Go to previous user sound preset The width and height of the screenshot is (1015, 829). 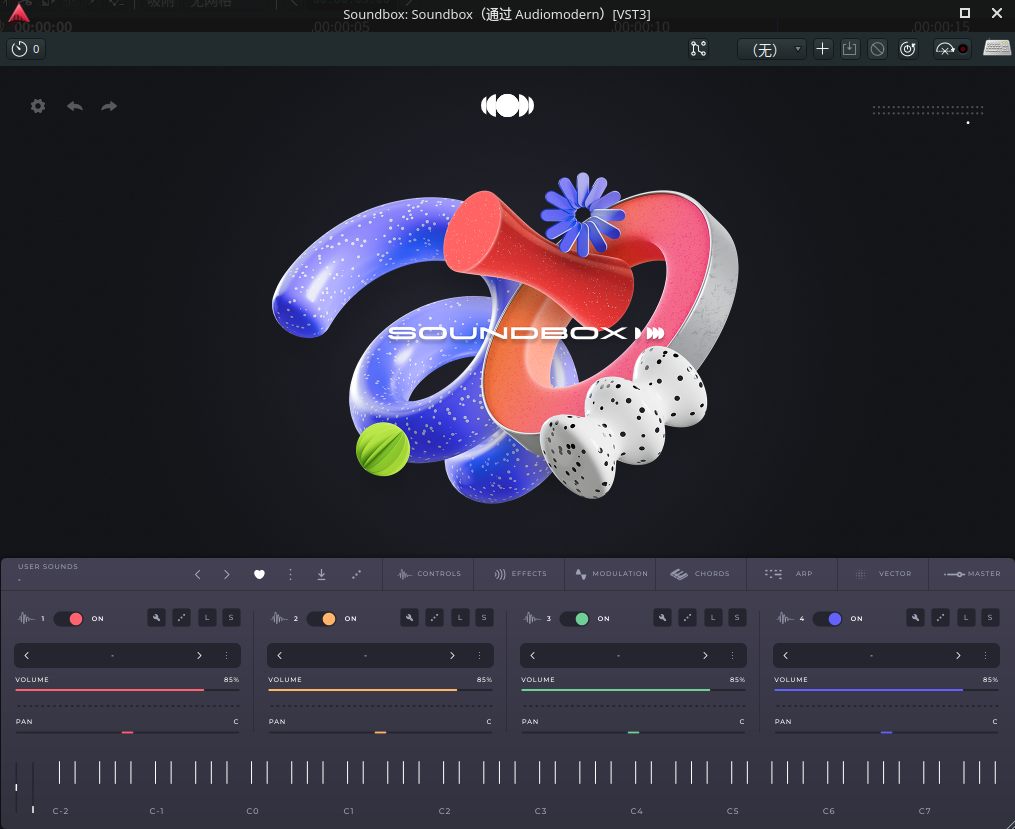click(x=197, y=574)
